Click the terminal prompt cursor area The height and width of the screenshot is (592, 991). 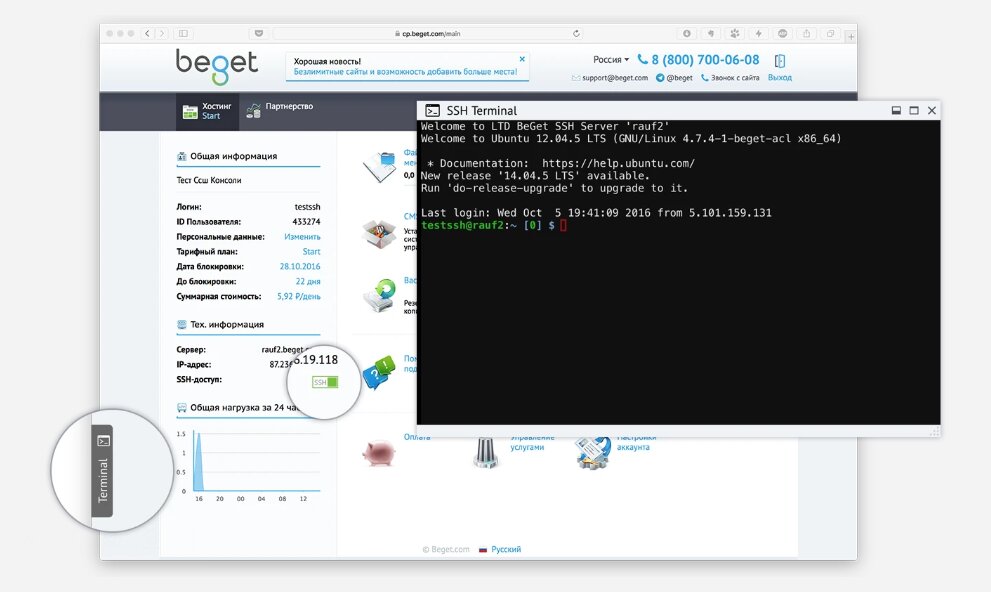563,226
